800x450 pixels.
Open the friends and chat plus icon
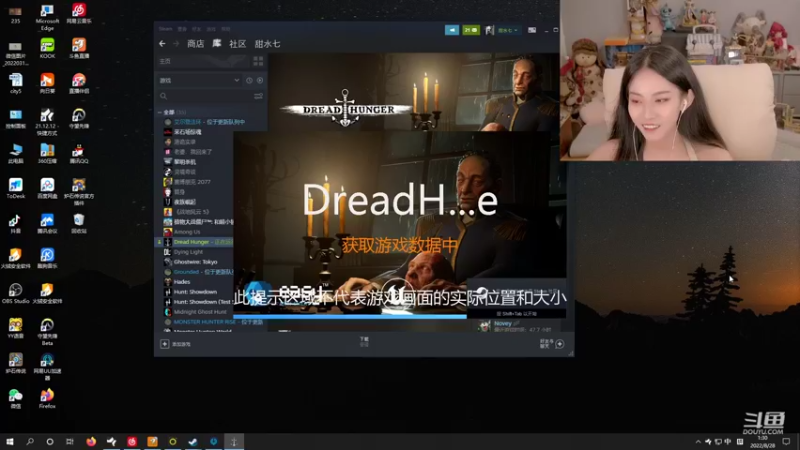560,344
